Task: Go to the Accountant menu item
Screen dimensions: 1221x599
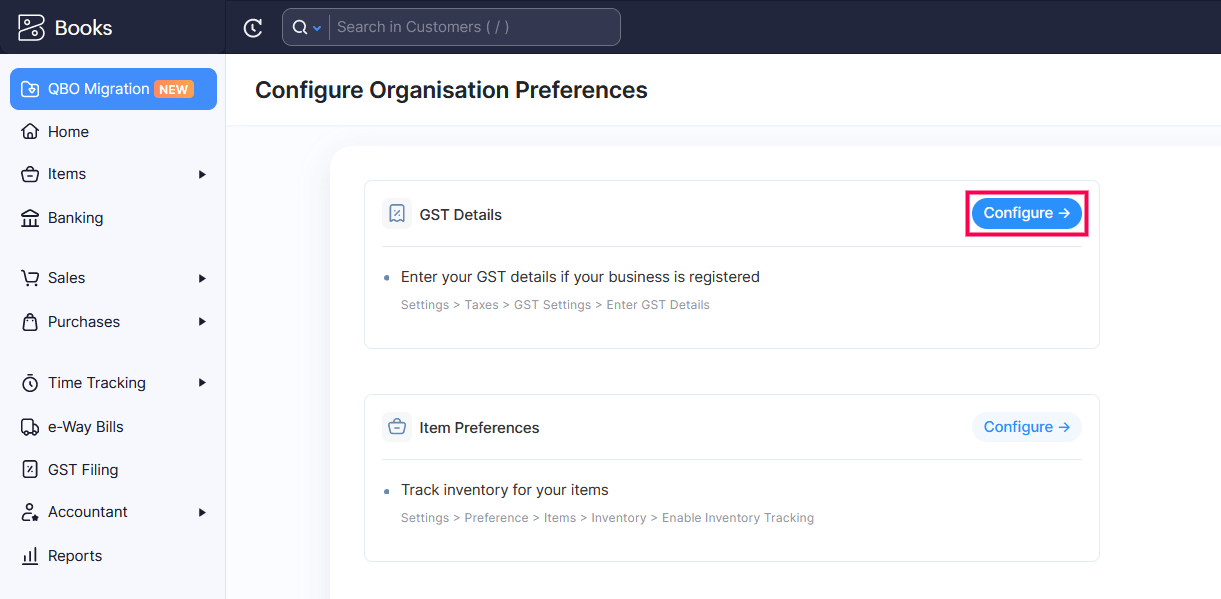Action: click(88, 512)
